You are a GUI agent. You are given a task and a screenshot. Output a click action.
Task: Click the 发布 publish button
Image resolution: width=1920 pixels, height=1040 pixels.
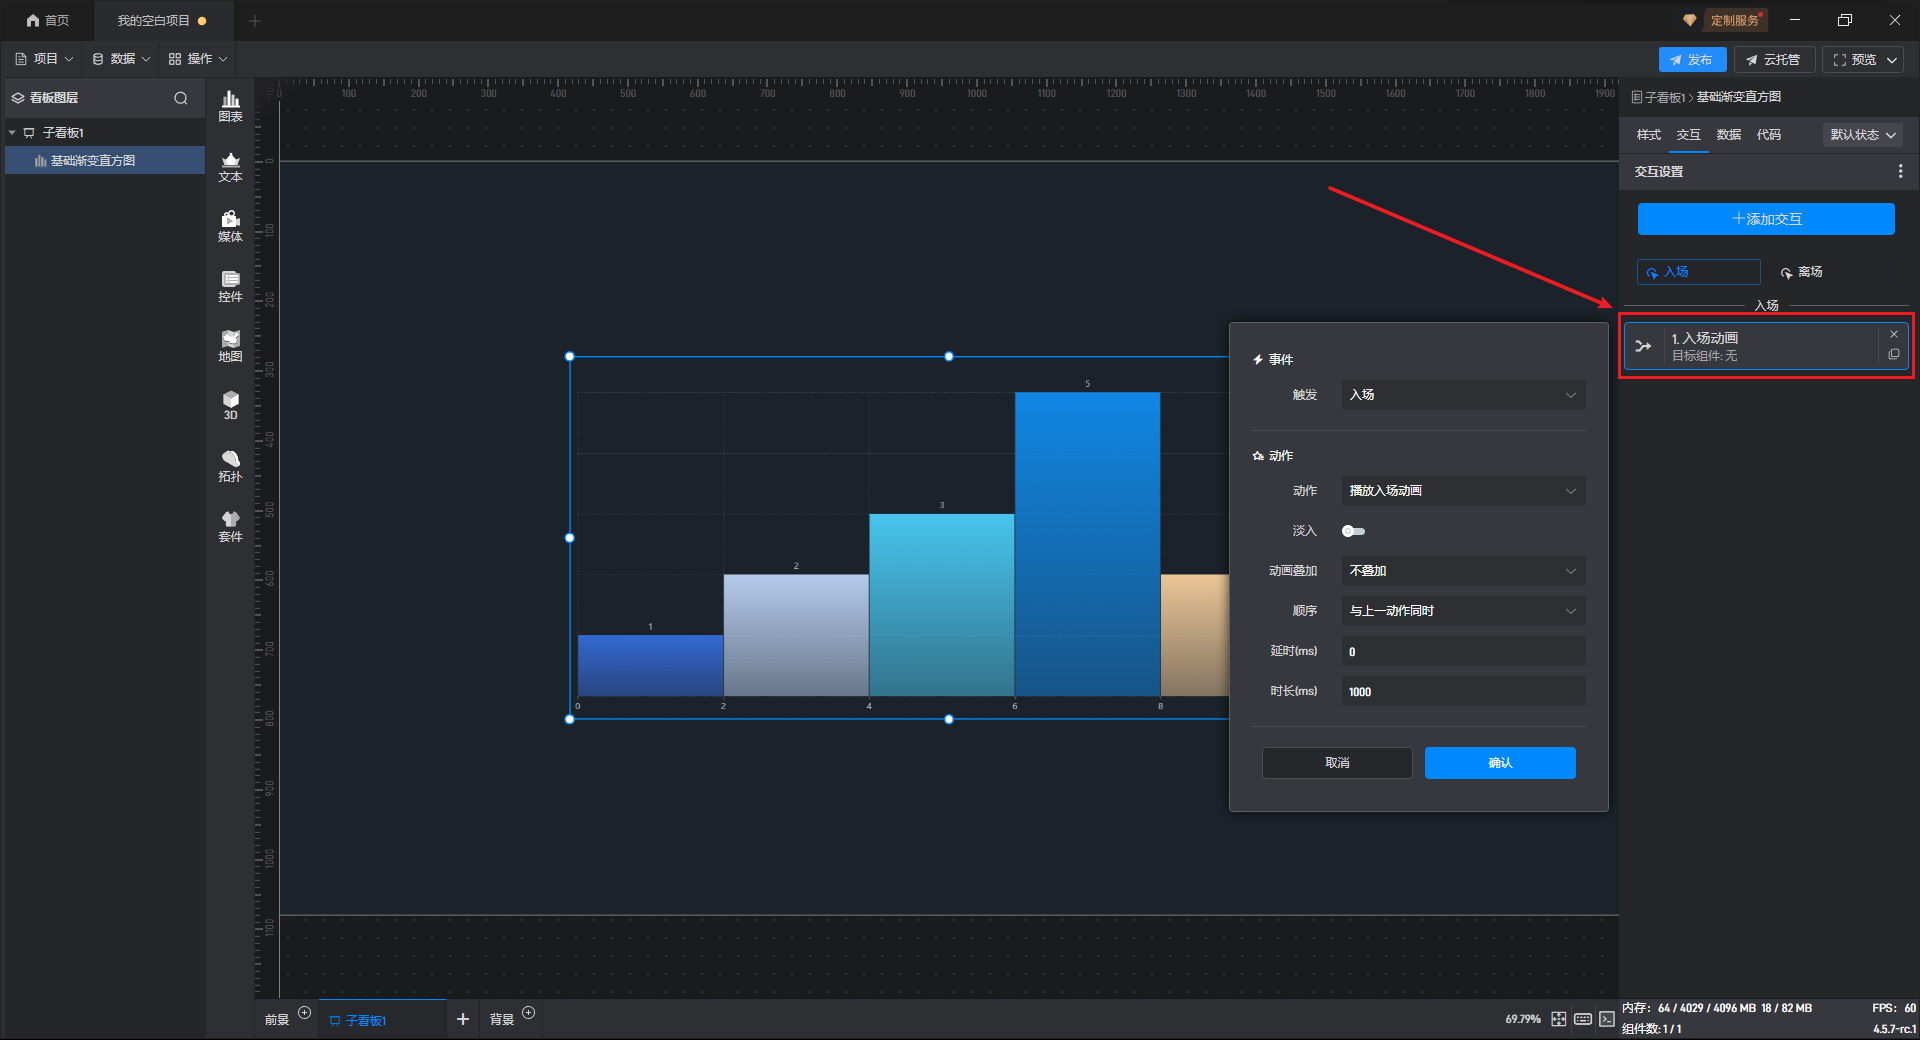pos(1692,60)
